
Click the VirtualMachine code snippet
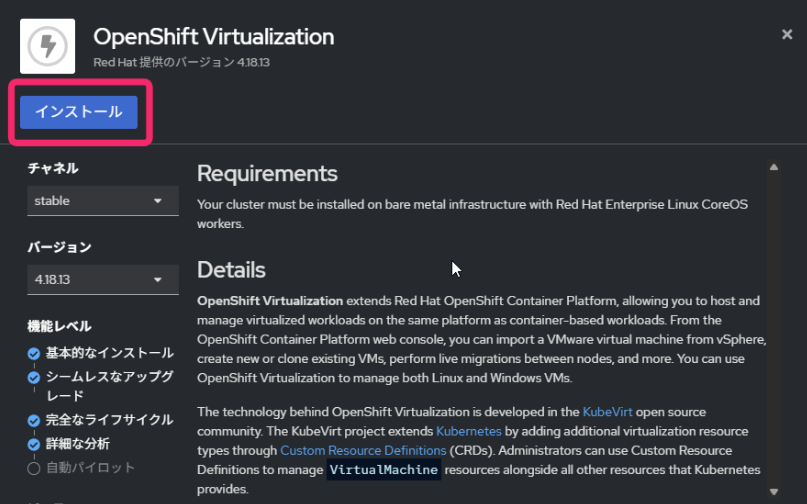[x=383, y=470]
